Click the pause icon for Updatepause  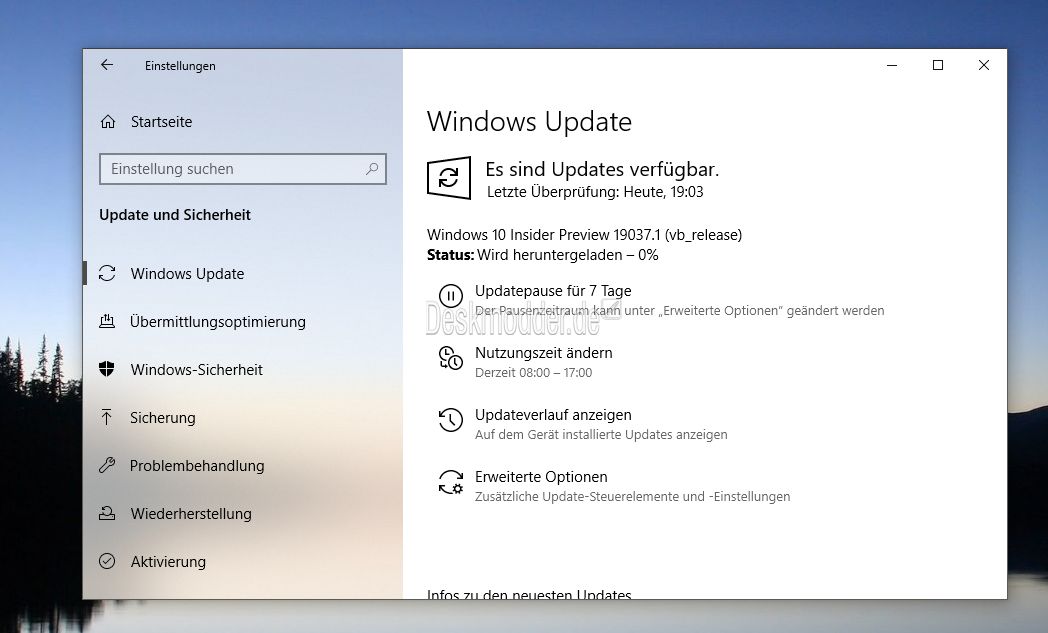(x=450, y=295)
